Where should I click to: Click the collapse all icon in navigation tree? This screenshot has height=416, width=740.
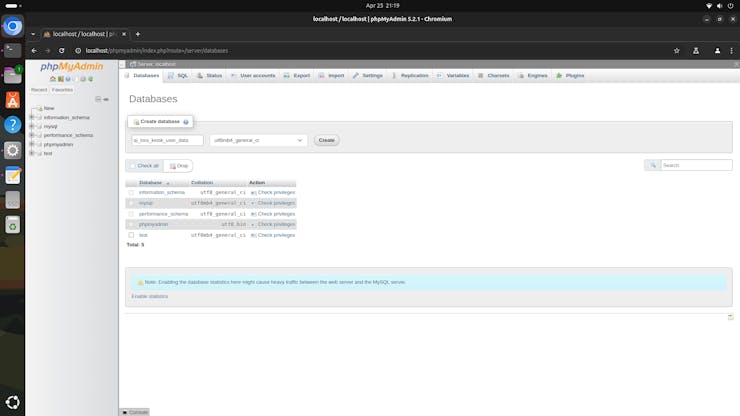tap(98, 99)
